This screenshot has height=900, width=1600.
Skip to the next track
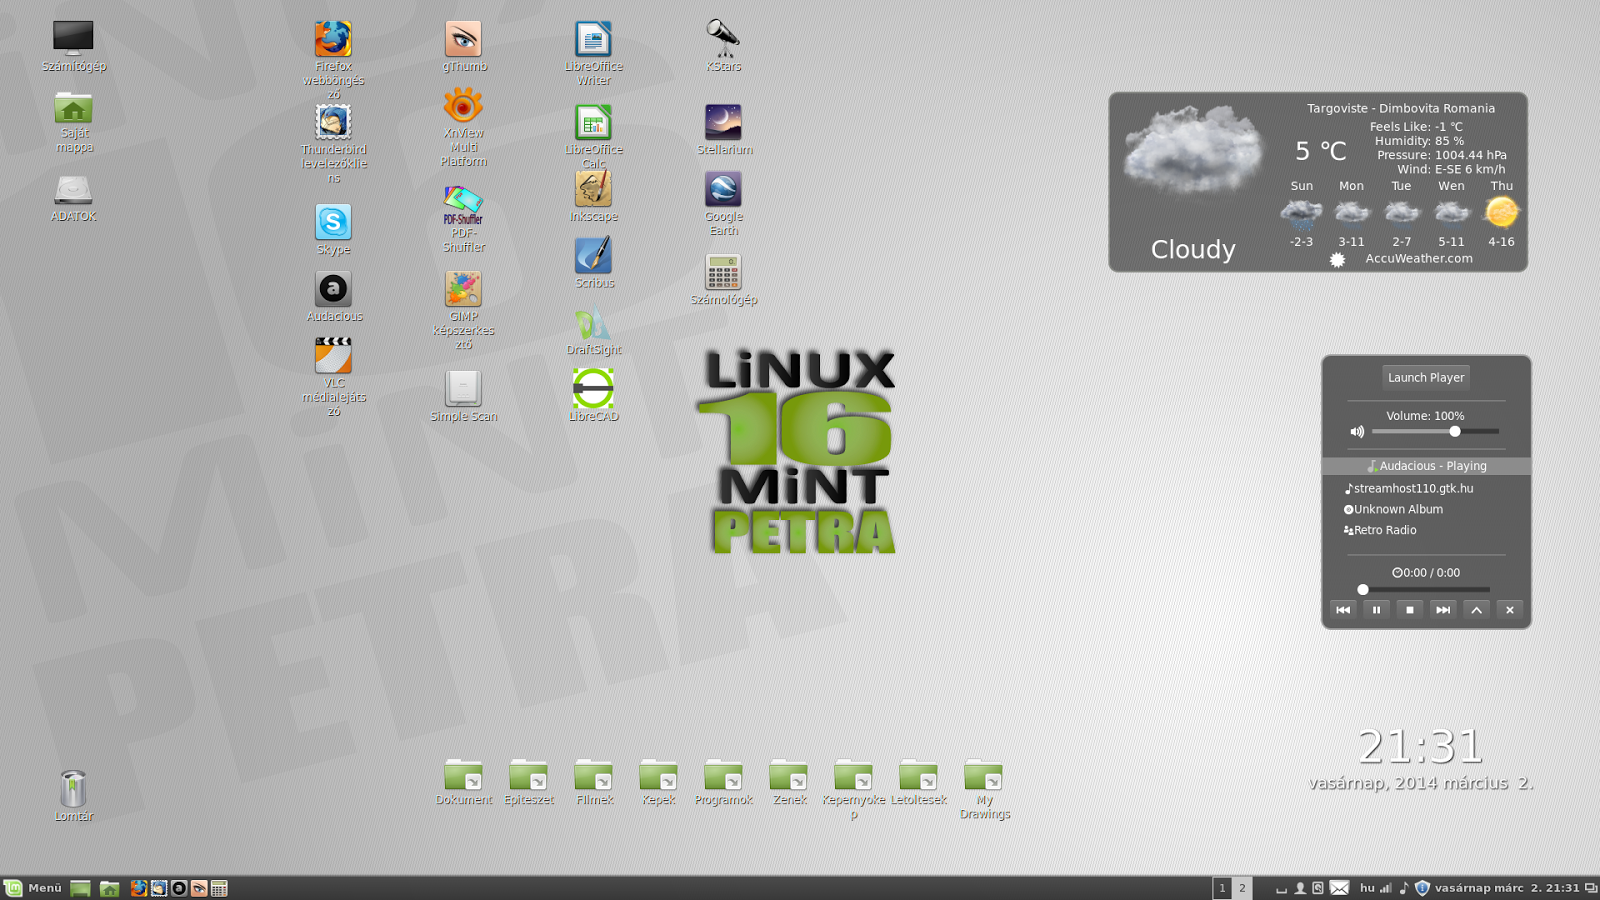1443,610
